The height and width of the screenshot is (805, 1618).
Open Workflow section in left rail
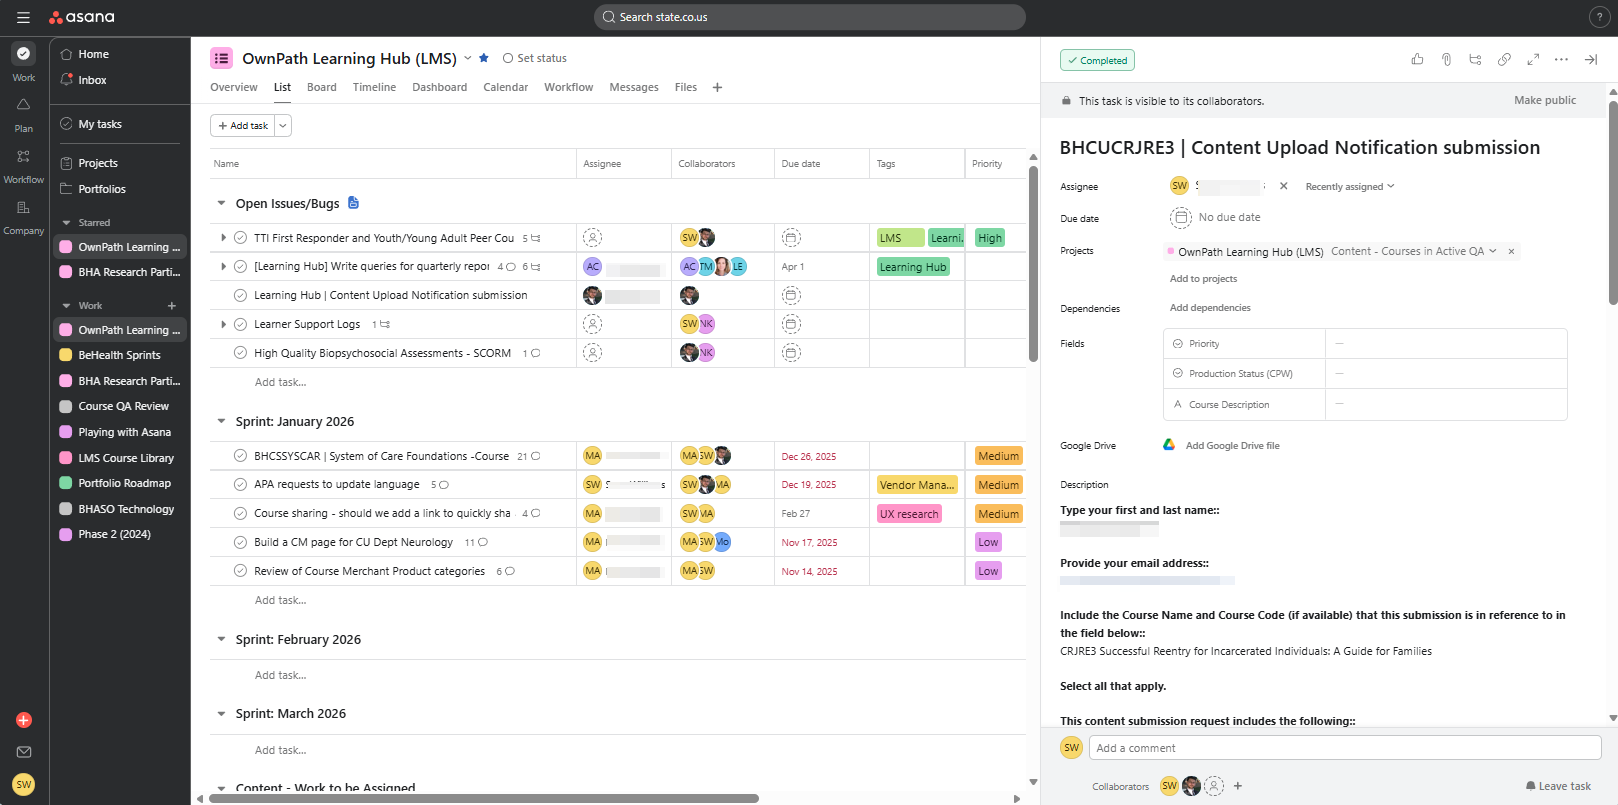24,166
